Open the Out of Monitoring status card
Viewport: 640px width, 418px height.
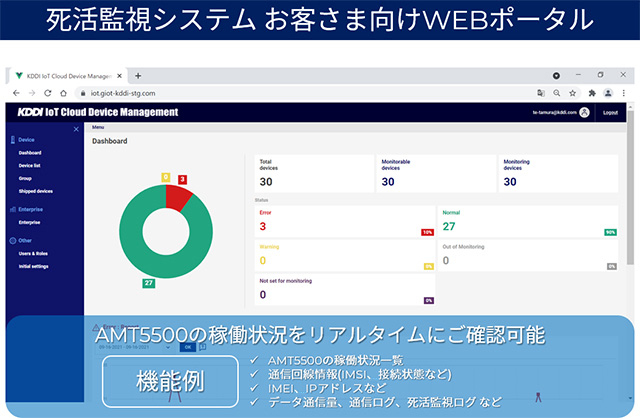click(x=528, y=256)
